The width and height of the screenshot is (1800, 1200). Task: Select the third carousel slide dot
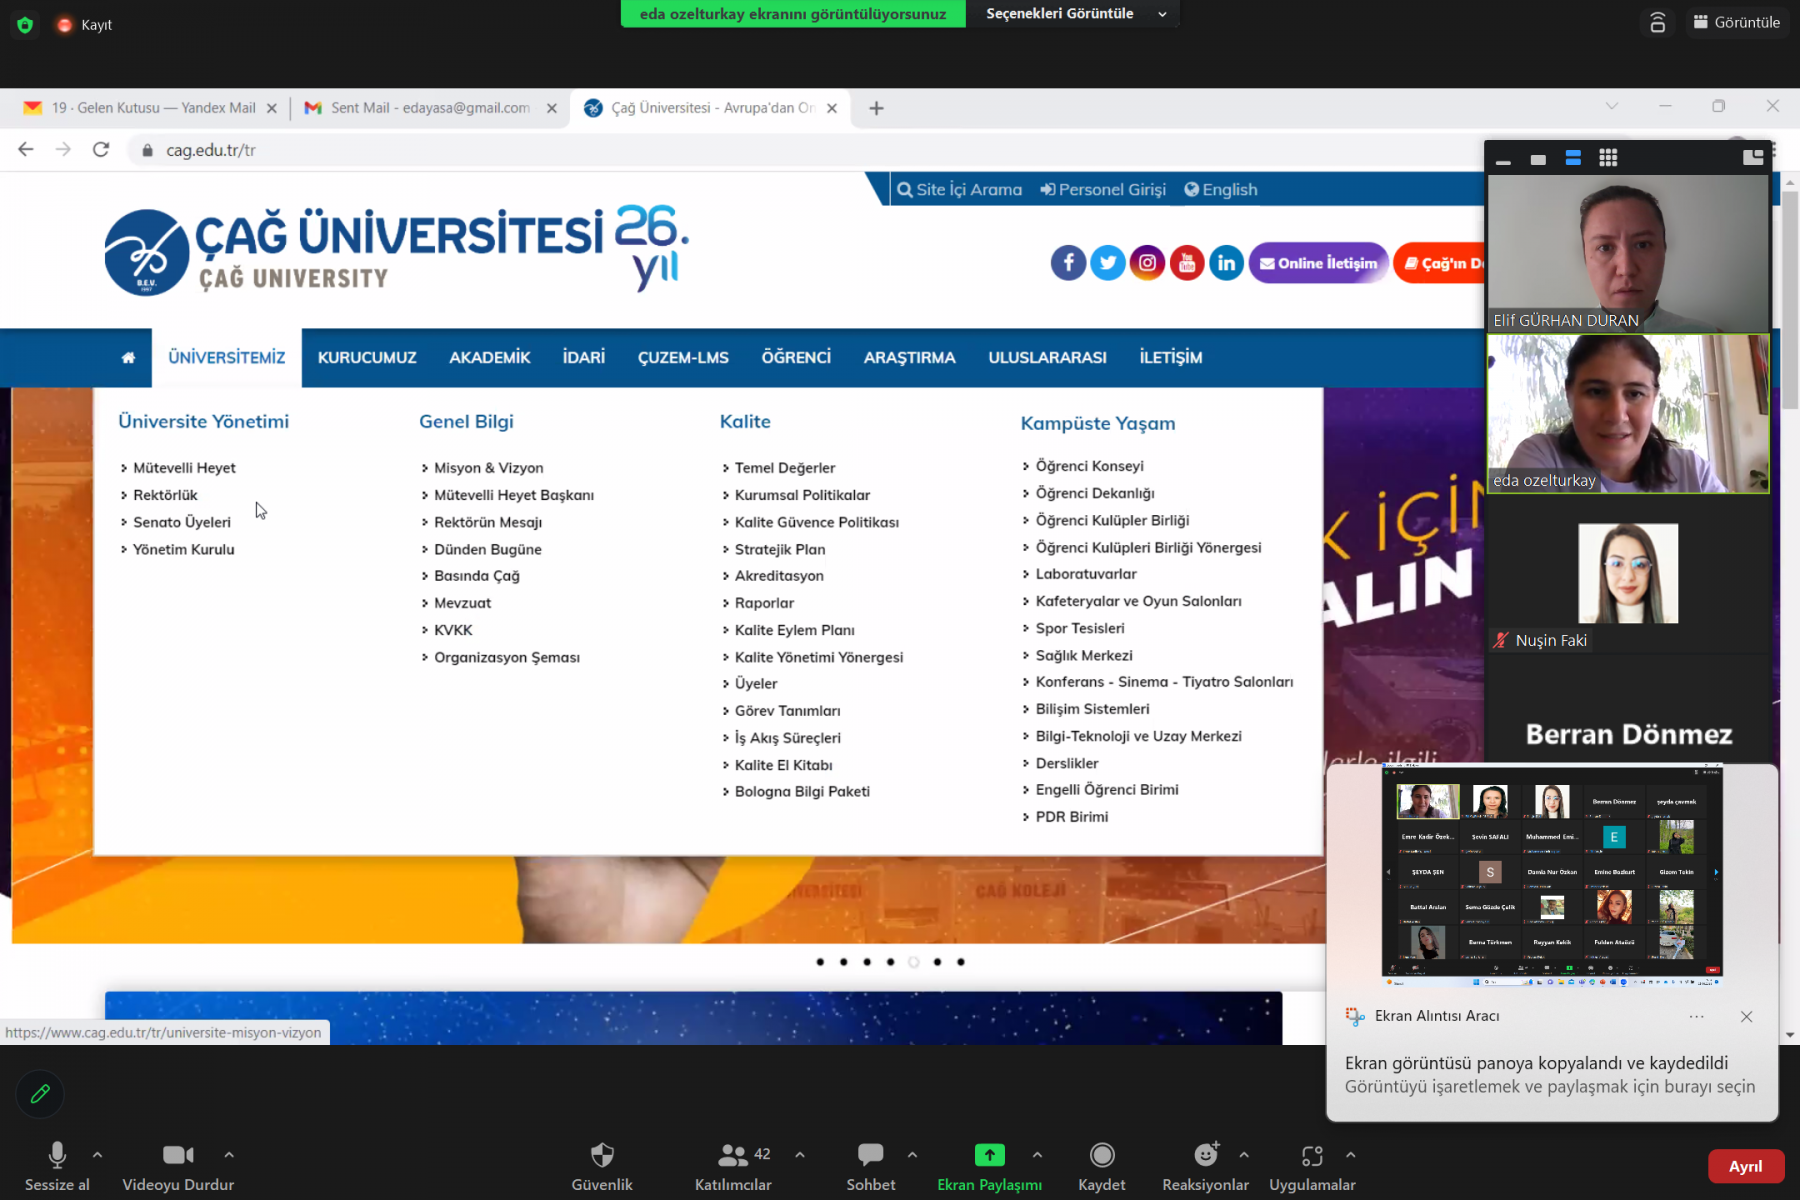867,962
